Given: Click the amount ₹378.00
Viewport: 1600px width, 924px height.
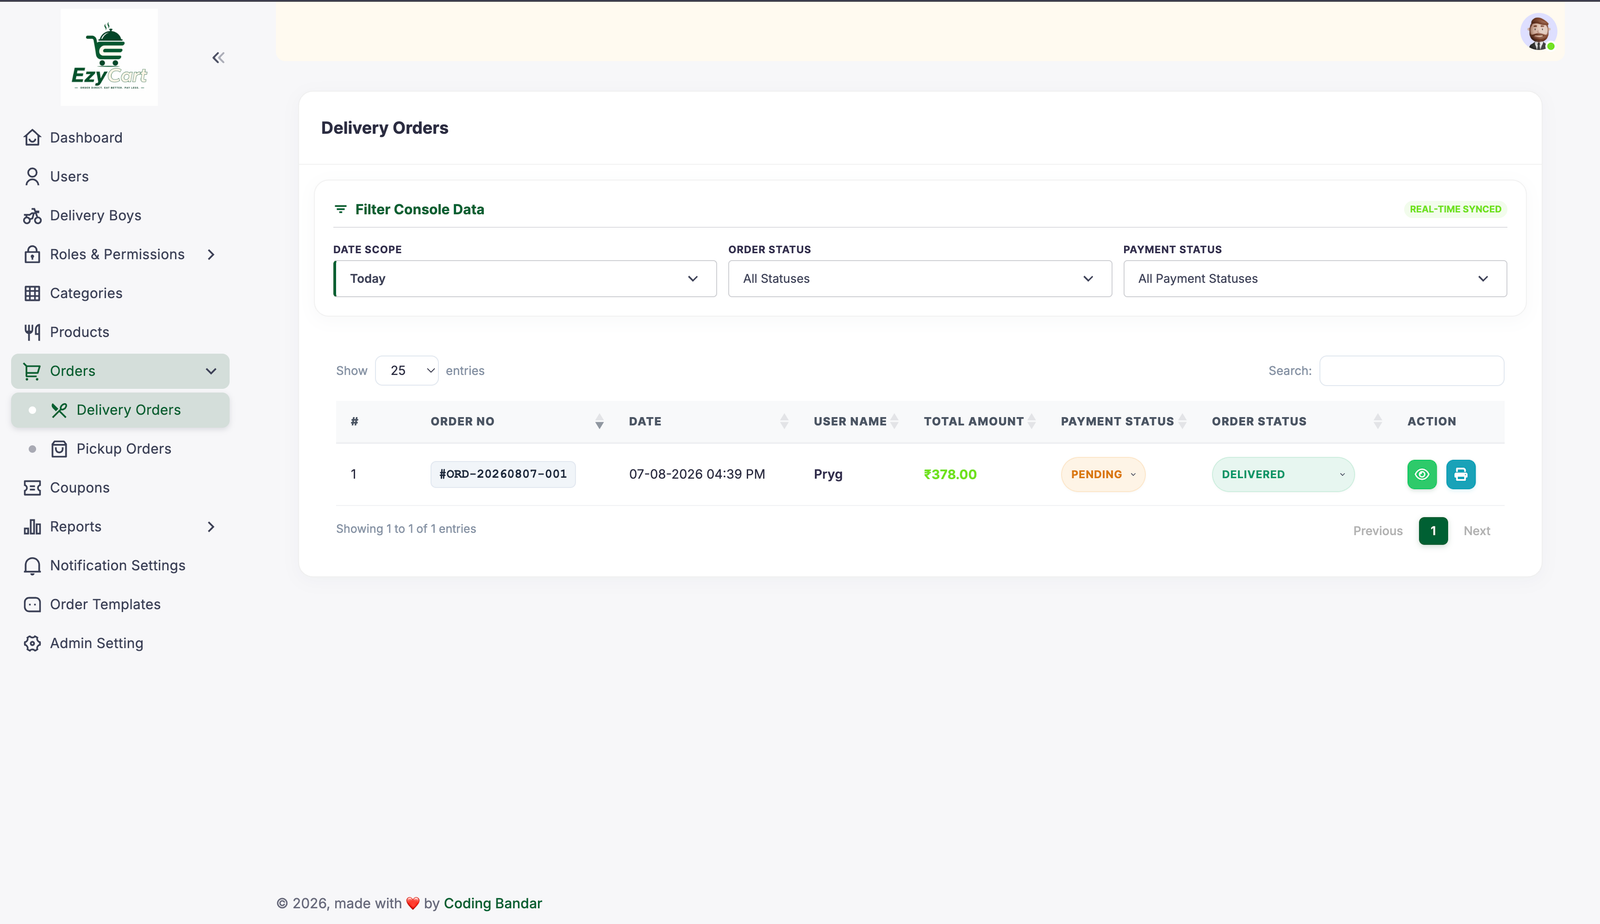Looking at the screenshot, I should pos(950,475).
